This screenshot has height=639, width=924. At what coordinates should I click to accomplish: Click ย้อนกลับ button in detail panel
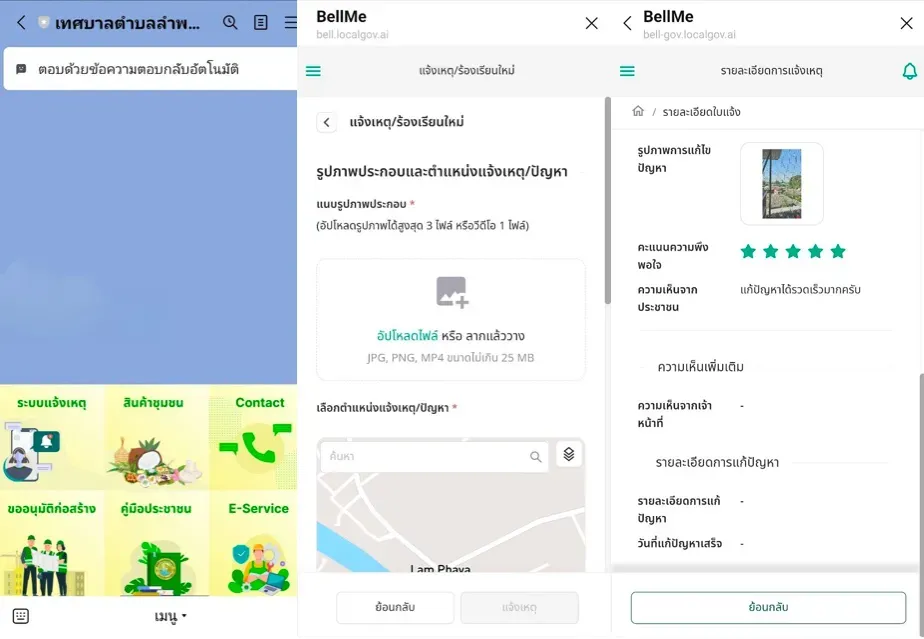(768, 607)
